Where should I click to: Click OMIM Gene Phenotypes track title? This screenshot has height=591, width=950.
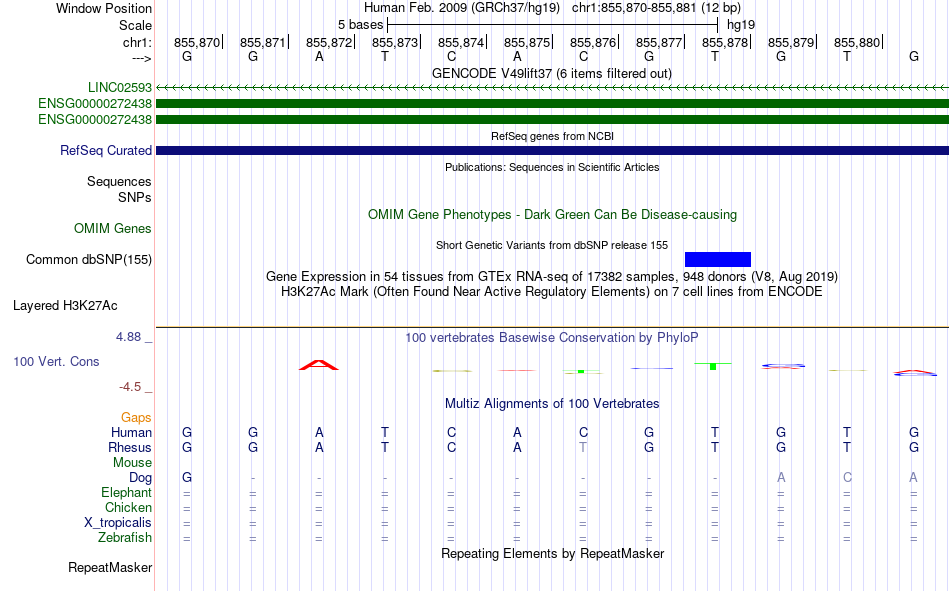[552, 215]
